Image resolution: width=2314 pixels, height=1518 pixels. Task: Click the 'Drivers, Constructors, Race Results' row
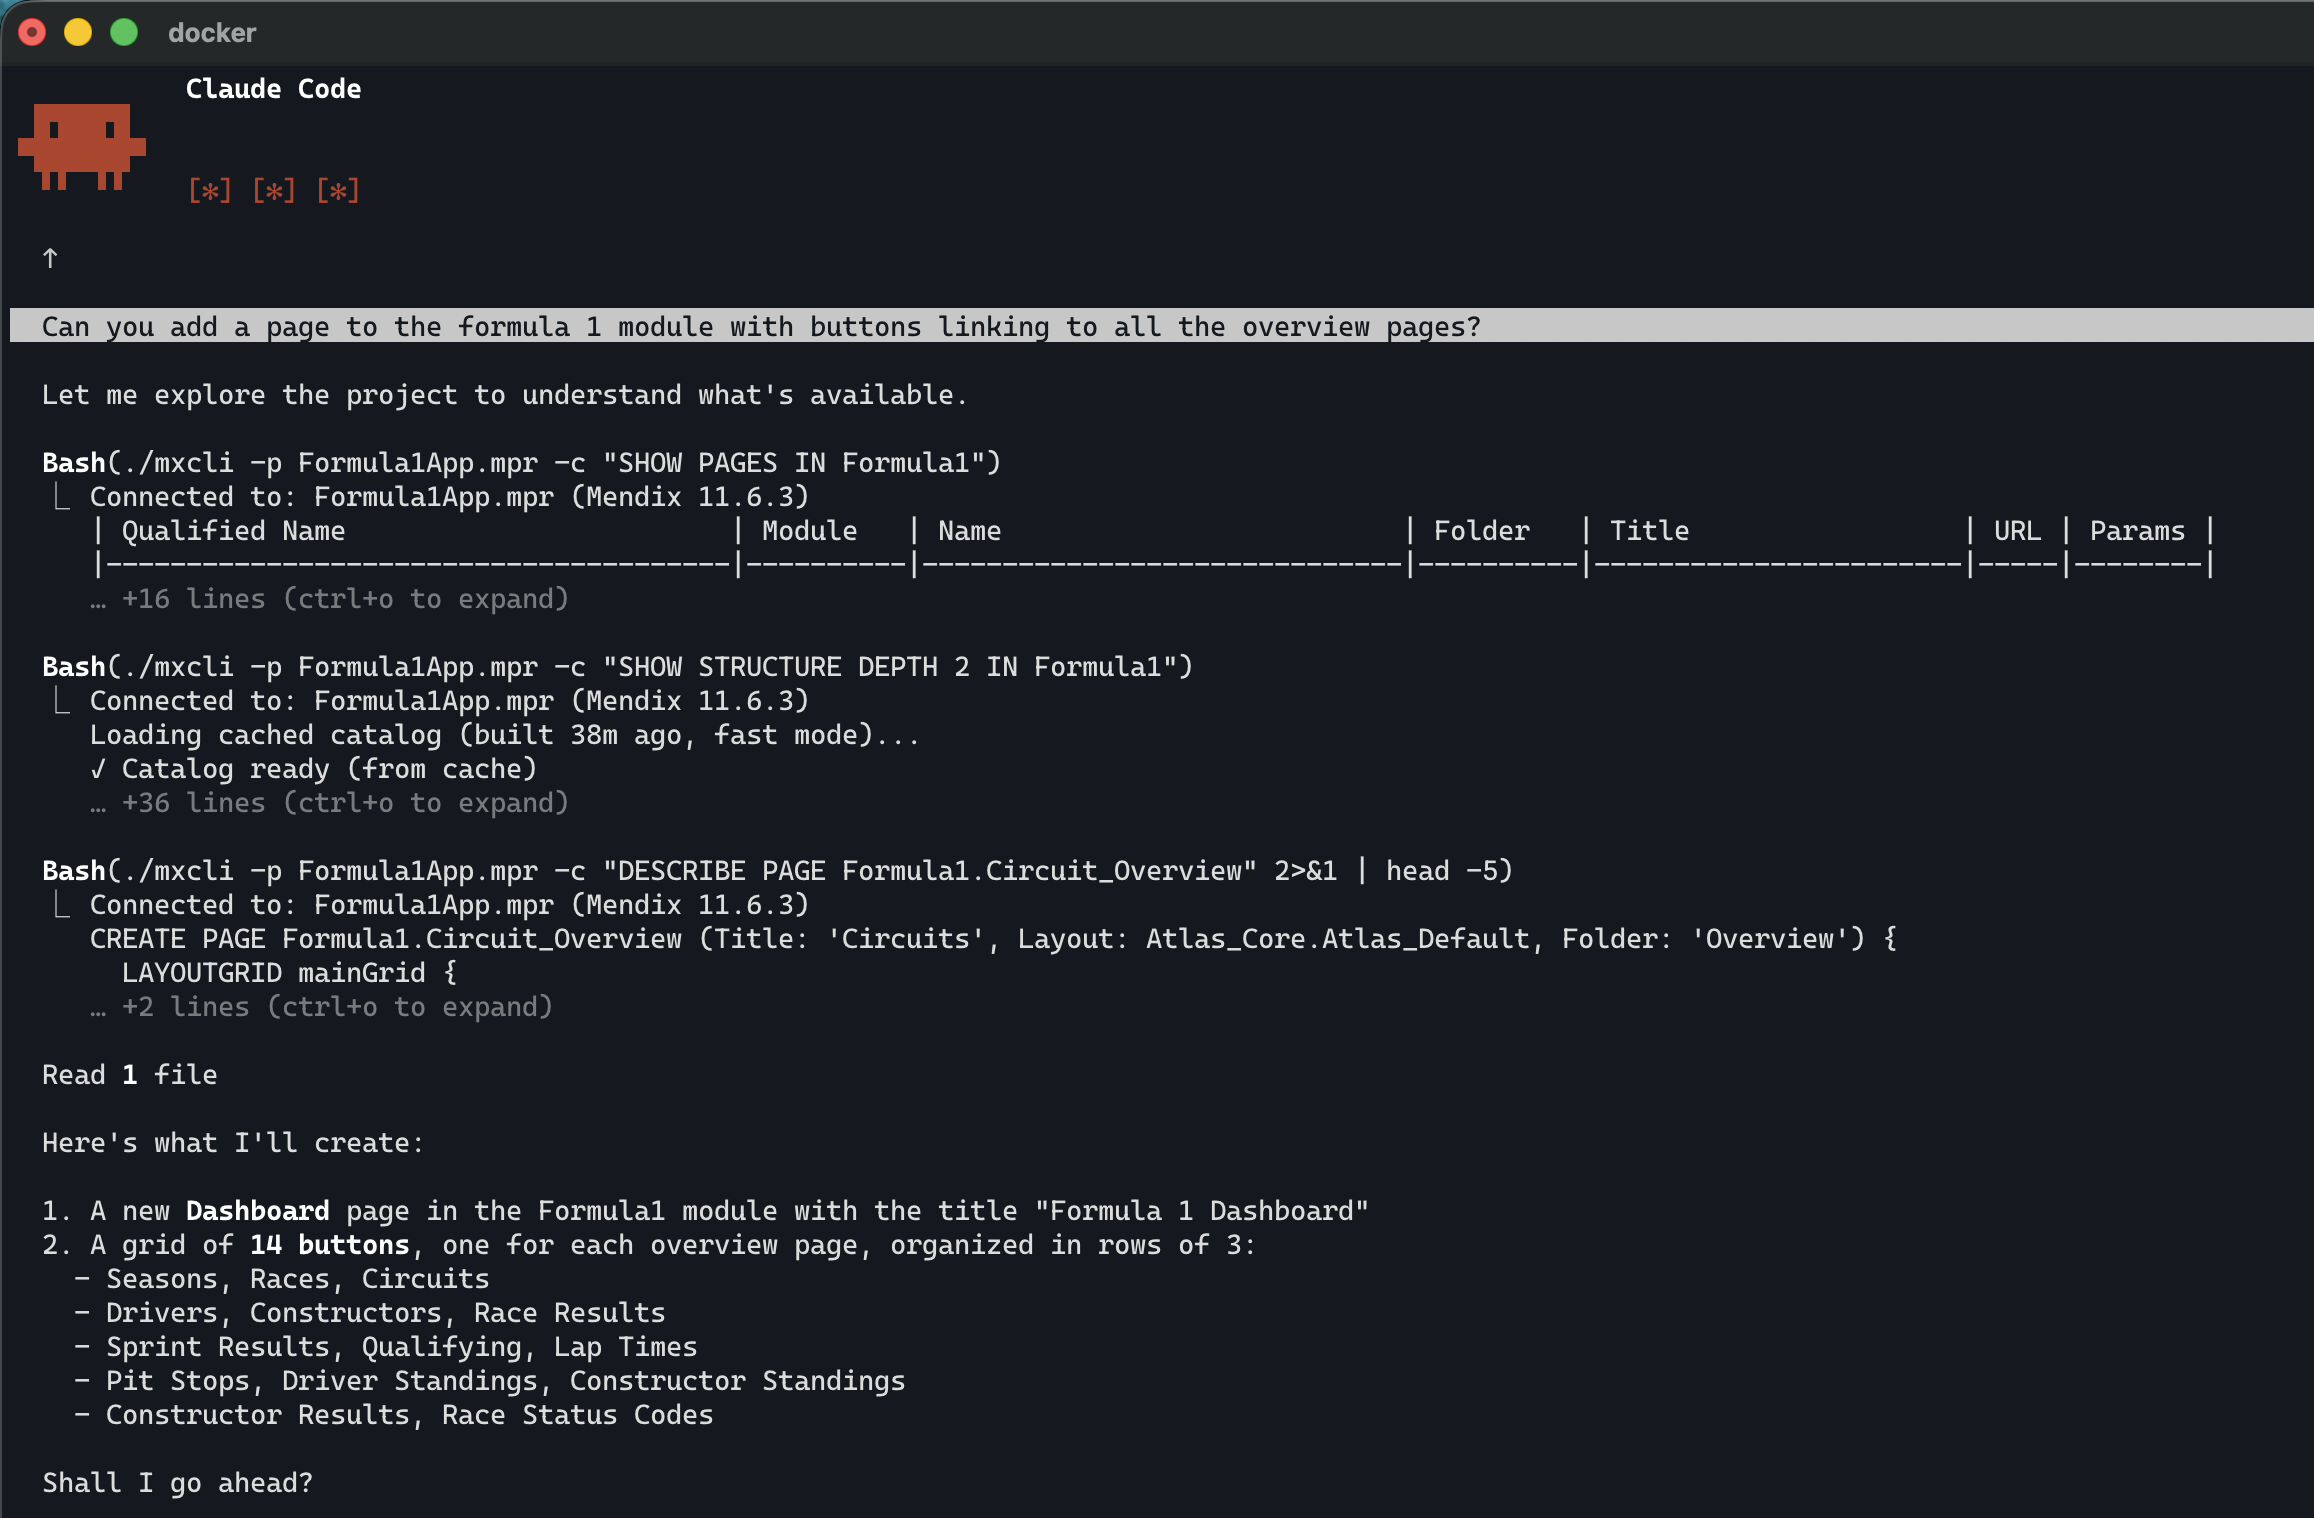click(x=370, y=1313)
